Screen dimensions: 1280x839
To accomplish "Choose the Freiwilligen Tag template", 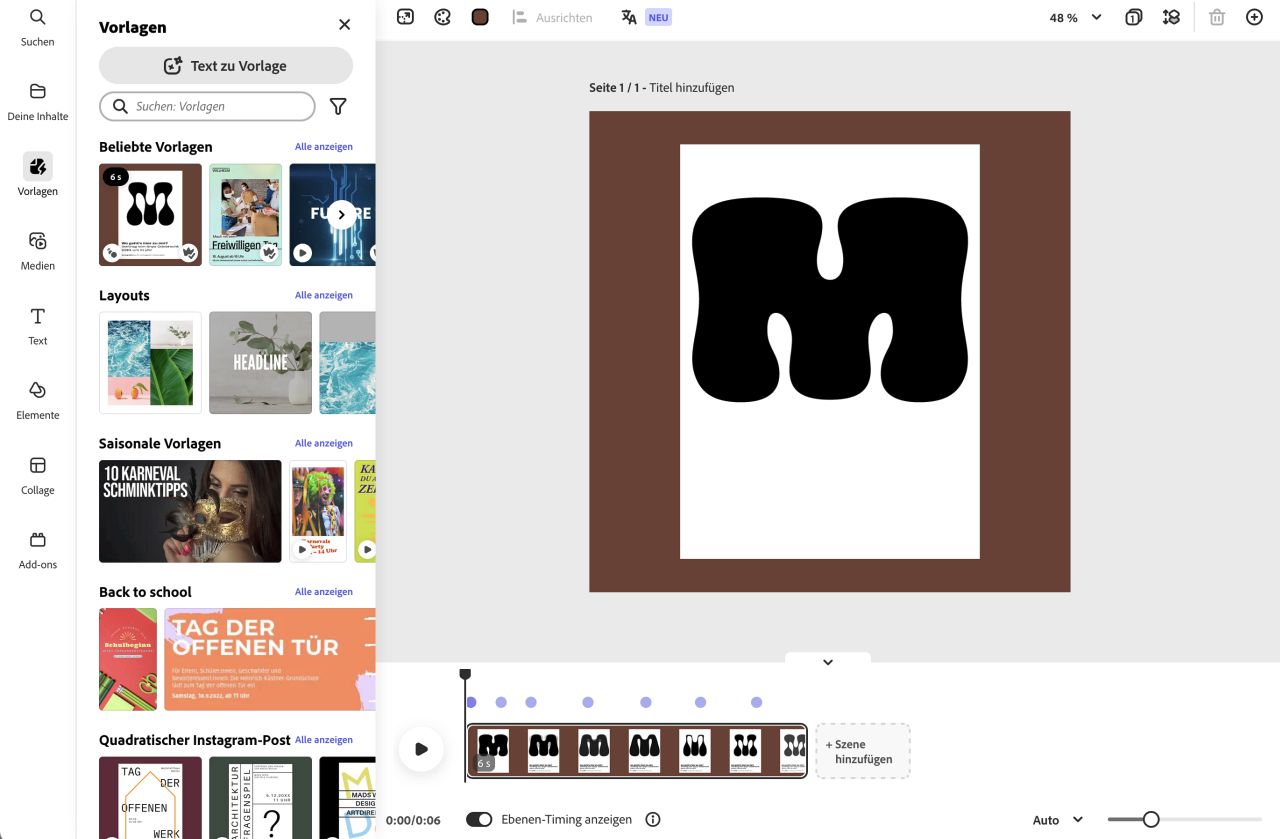I will point(246,215).
